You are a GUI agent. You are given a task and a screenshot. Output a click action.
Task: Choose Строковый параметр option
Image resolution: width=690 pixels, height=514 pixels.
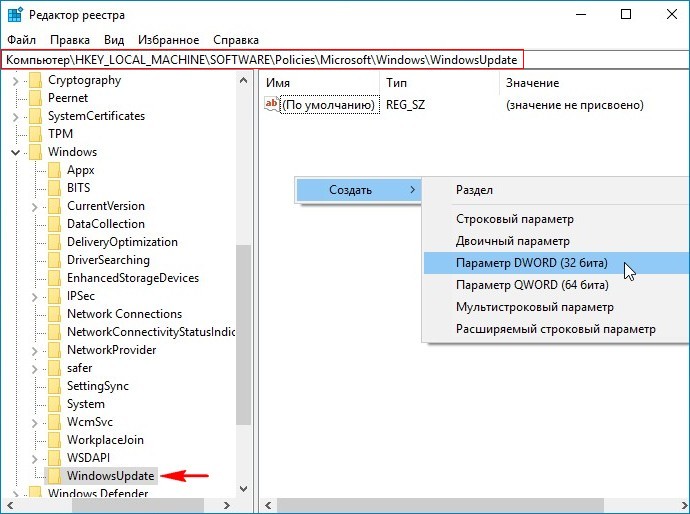557,219
